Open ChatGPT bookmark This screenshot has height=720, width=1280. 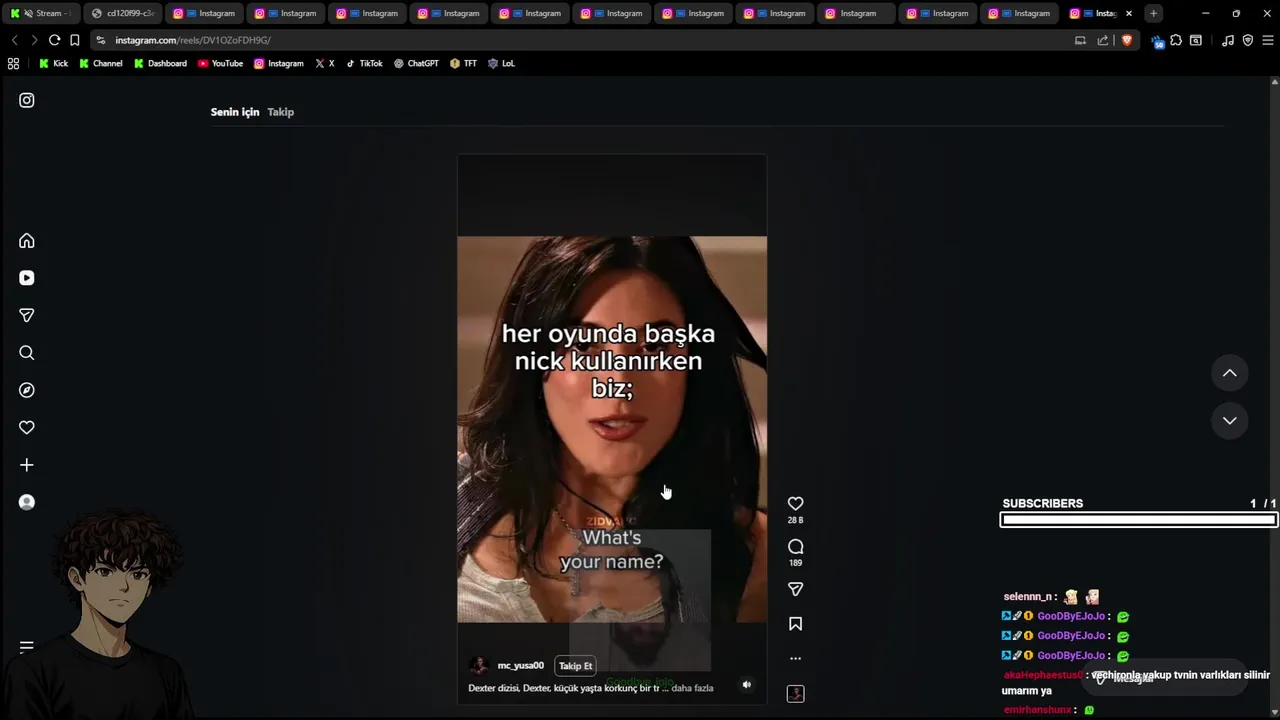point(416,63)
